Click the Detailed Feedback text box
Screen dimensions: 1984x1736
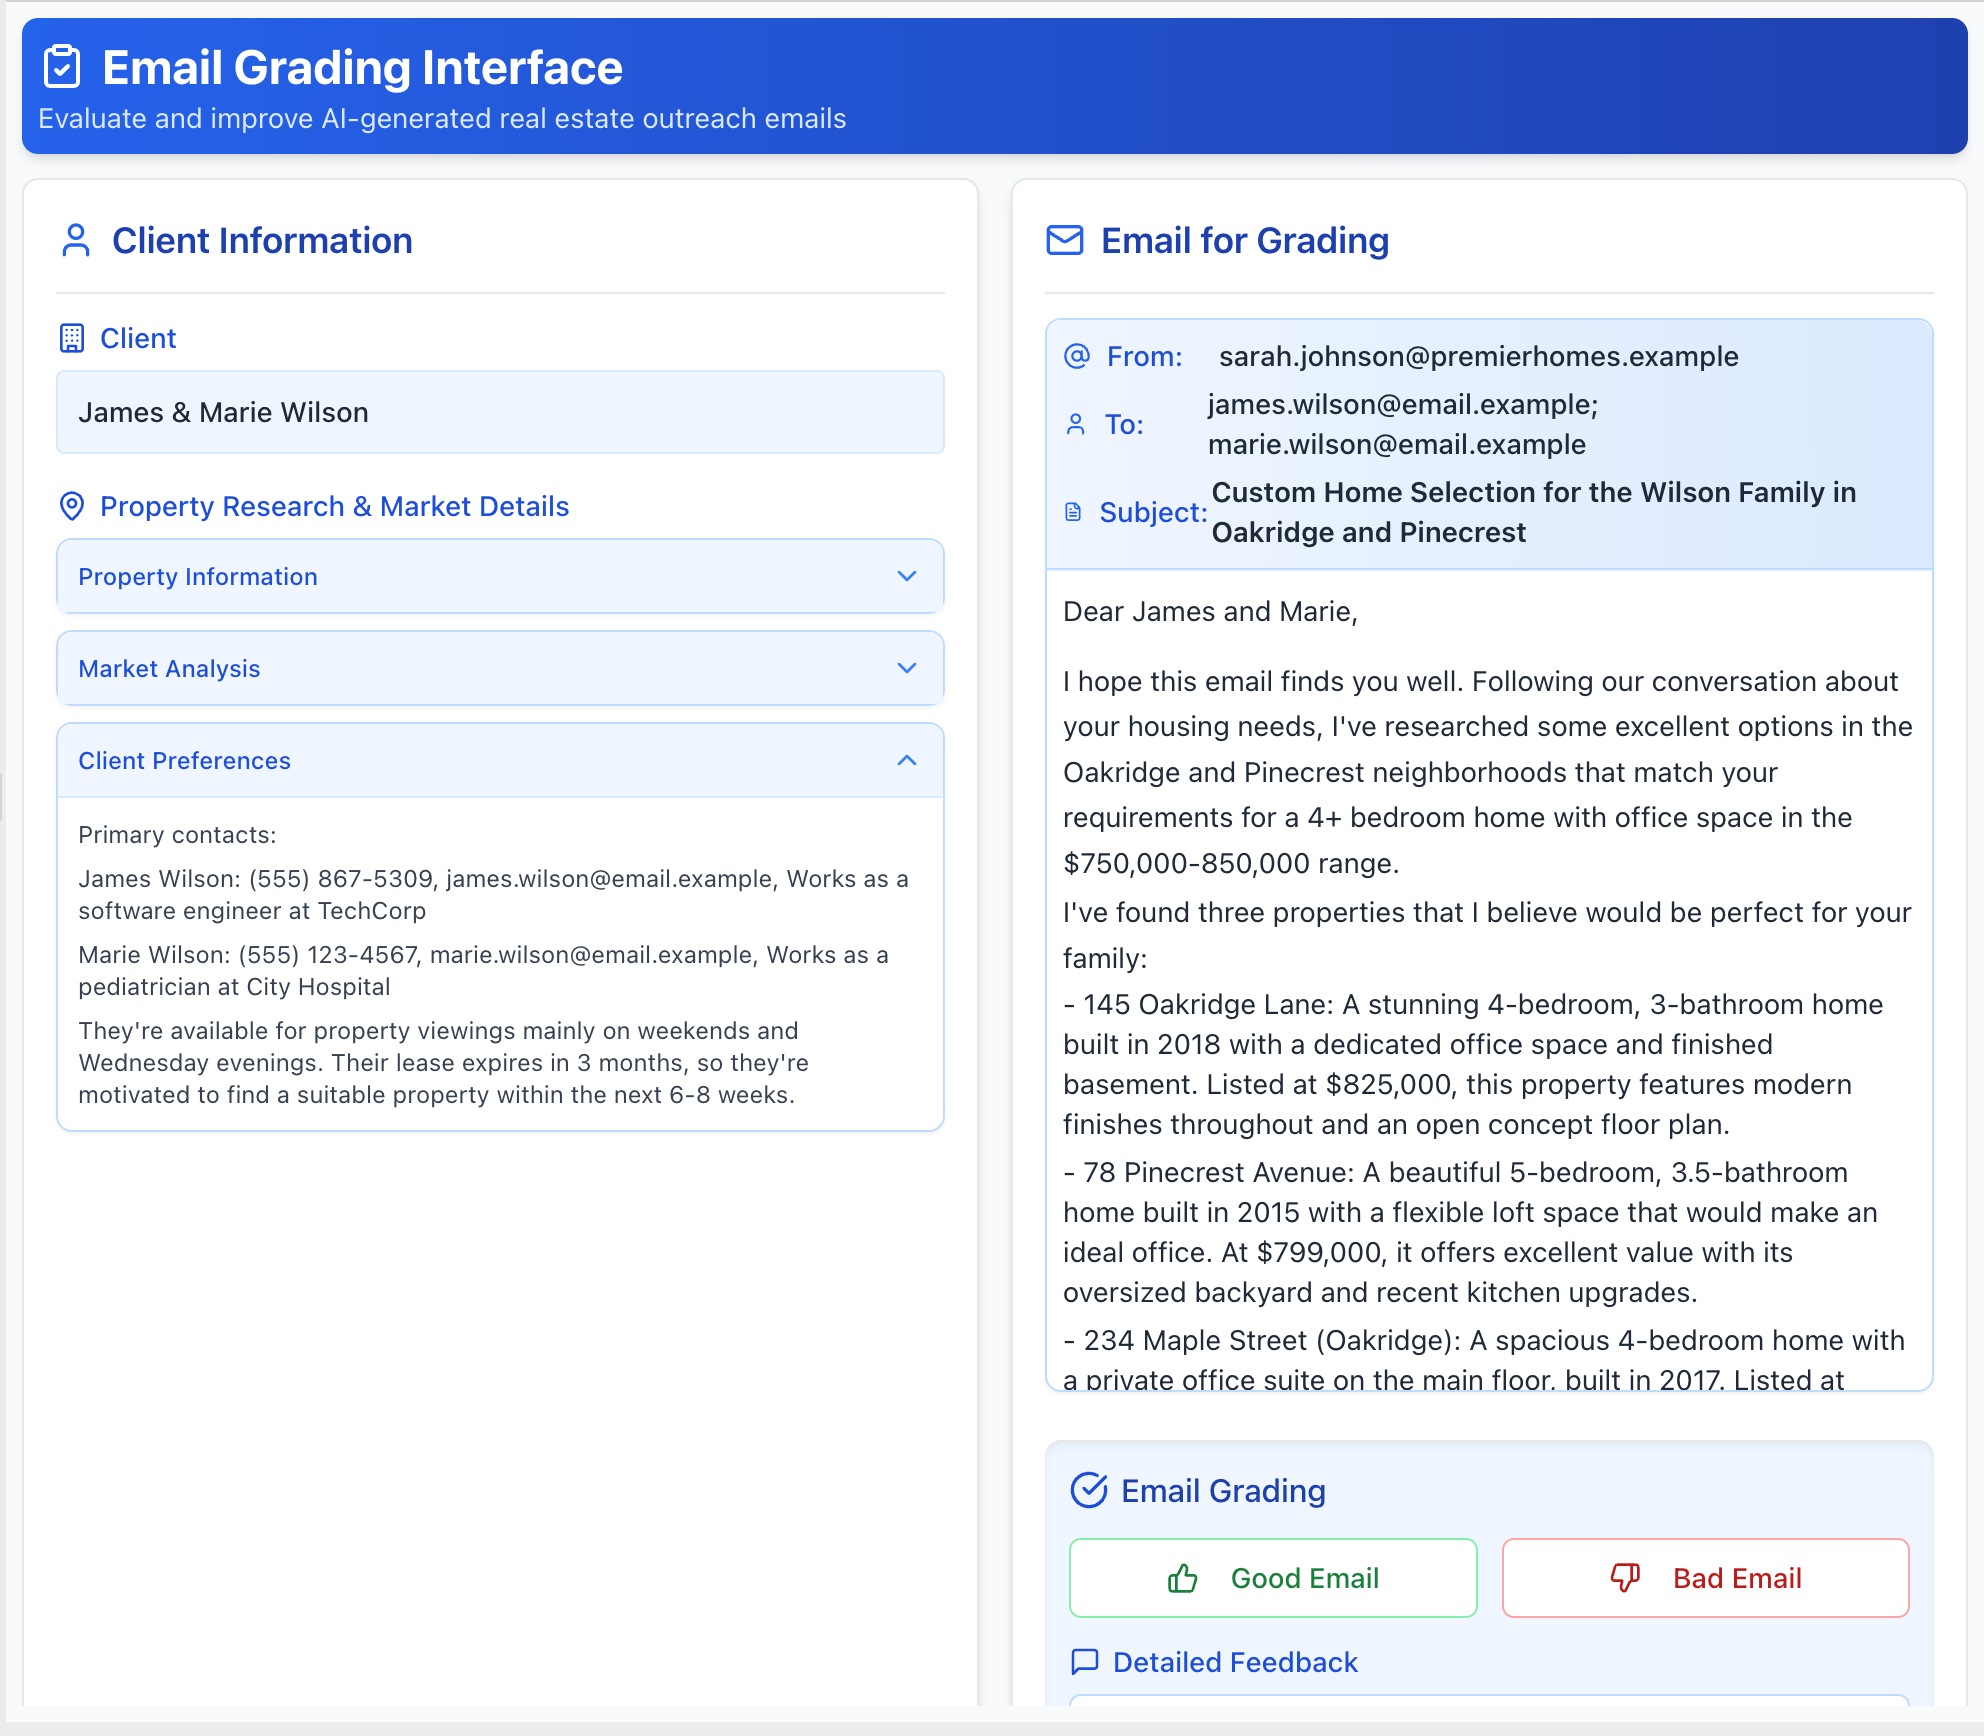[x=1489, y=1700]
